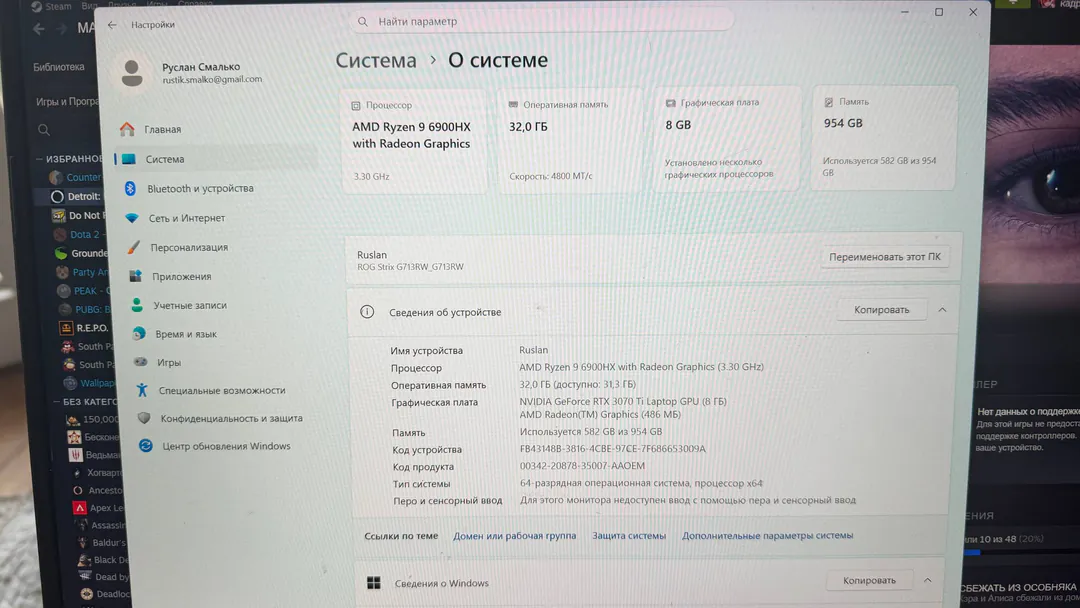Select the Система monitor icon in sidebar
1080x608 pixels.
[129, 159]
